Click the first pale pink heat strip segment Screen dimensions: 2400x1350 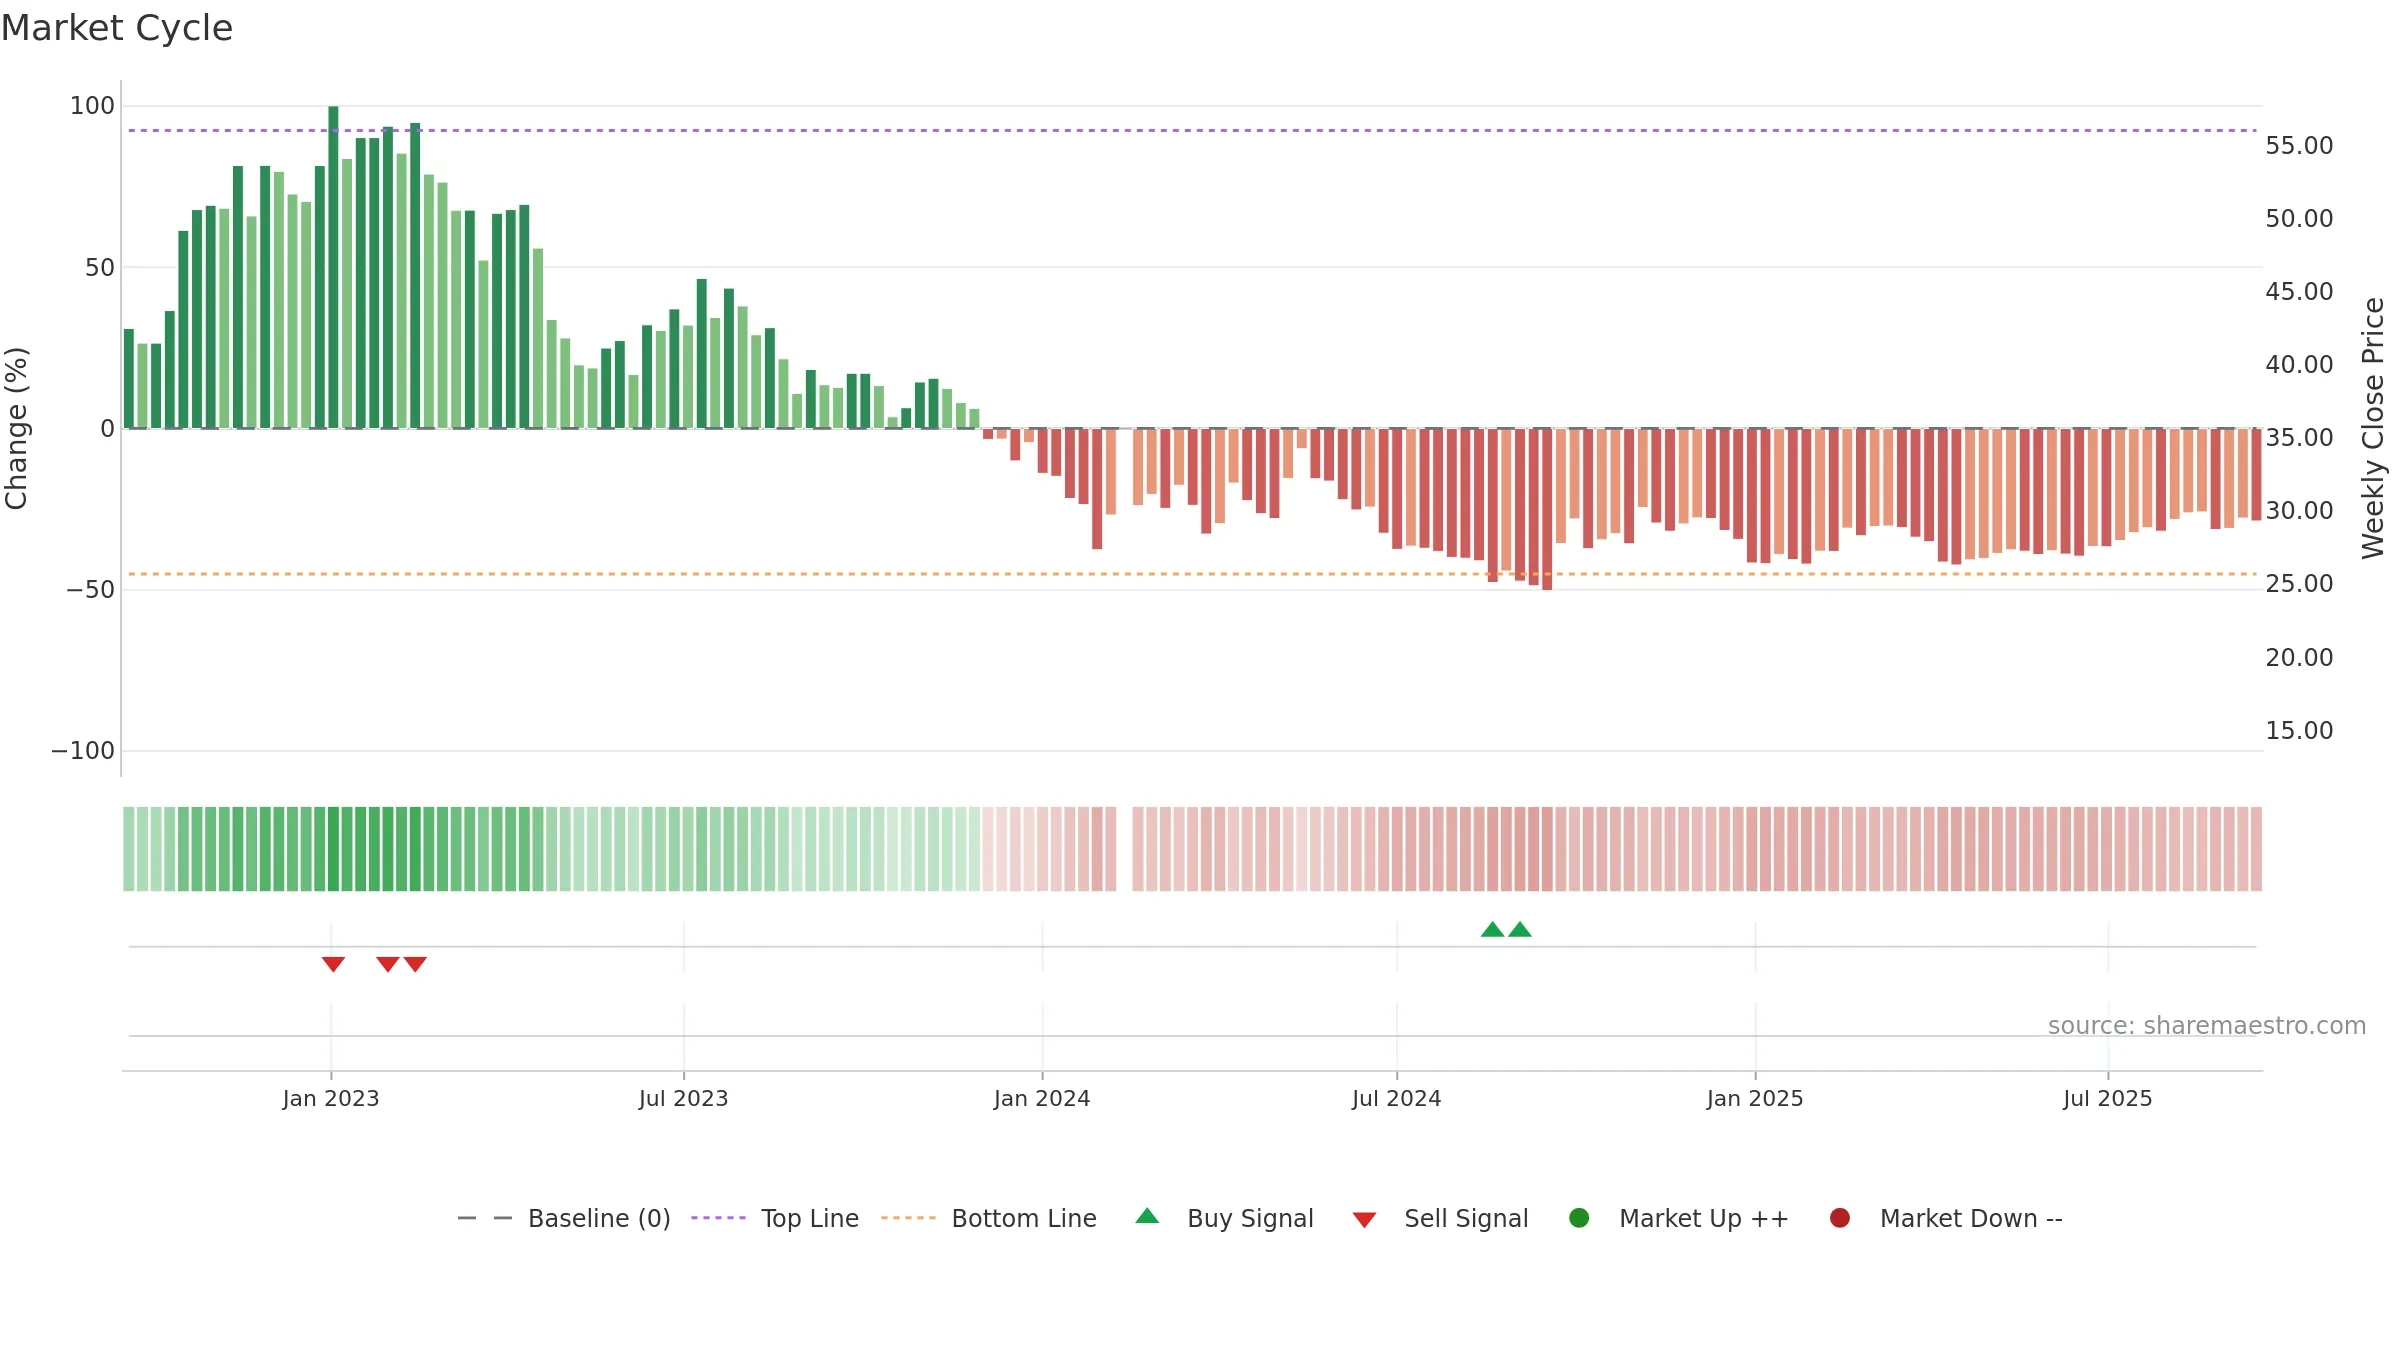pyautogui.click(x=988, y=849)
